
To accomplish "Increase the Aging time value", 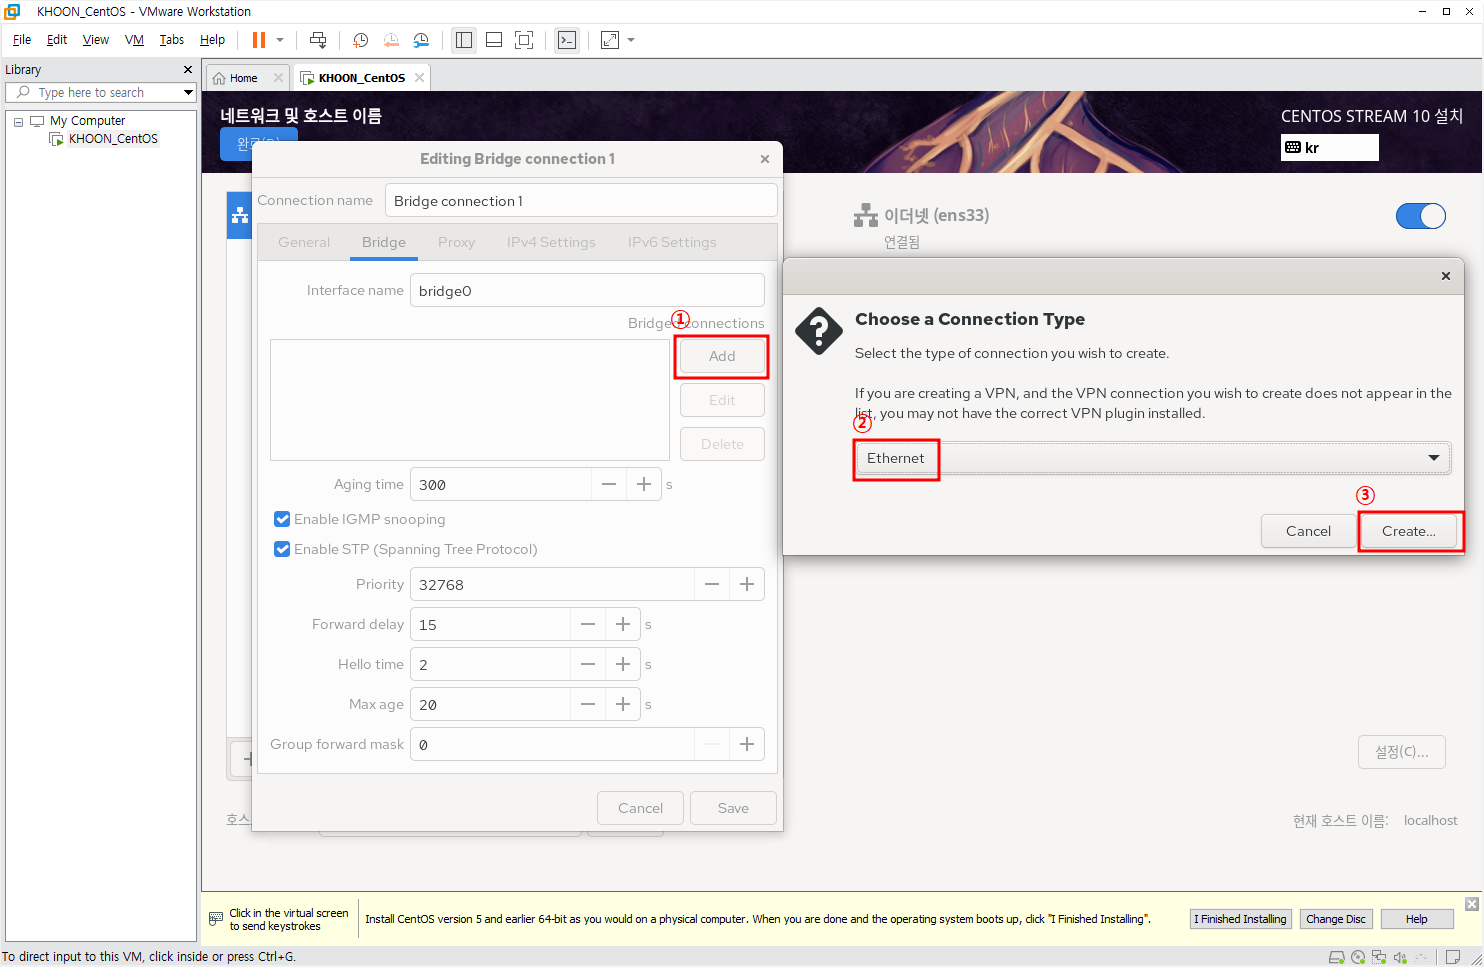I will coord(644,484).
